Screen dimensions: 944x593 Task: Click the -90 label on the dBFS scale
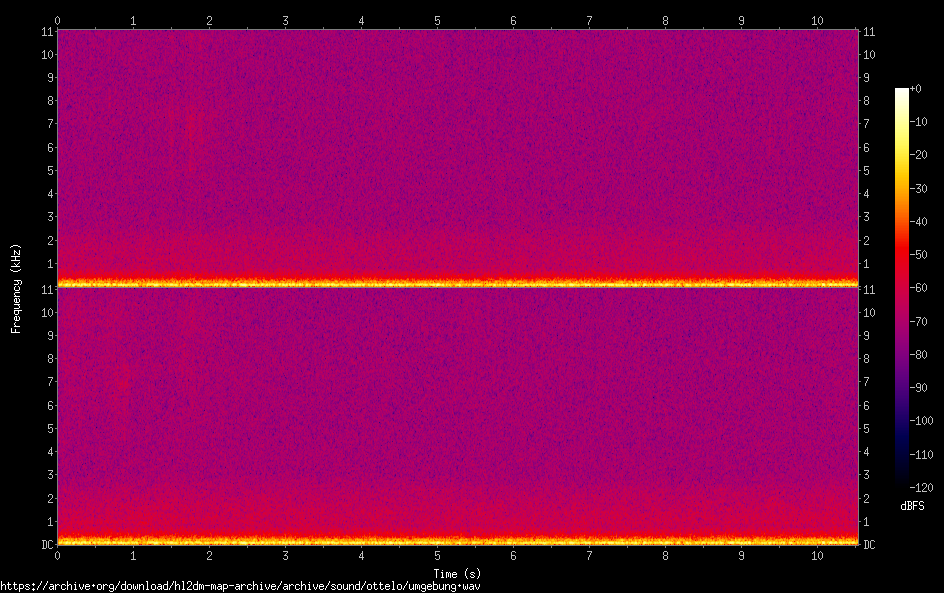click(x=919, y=388)
